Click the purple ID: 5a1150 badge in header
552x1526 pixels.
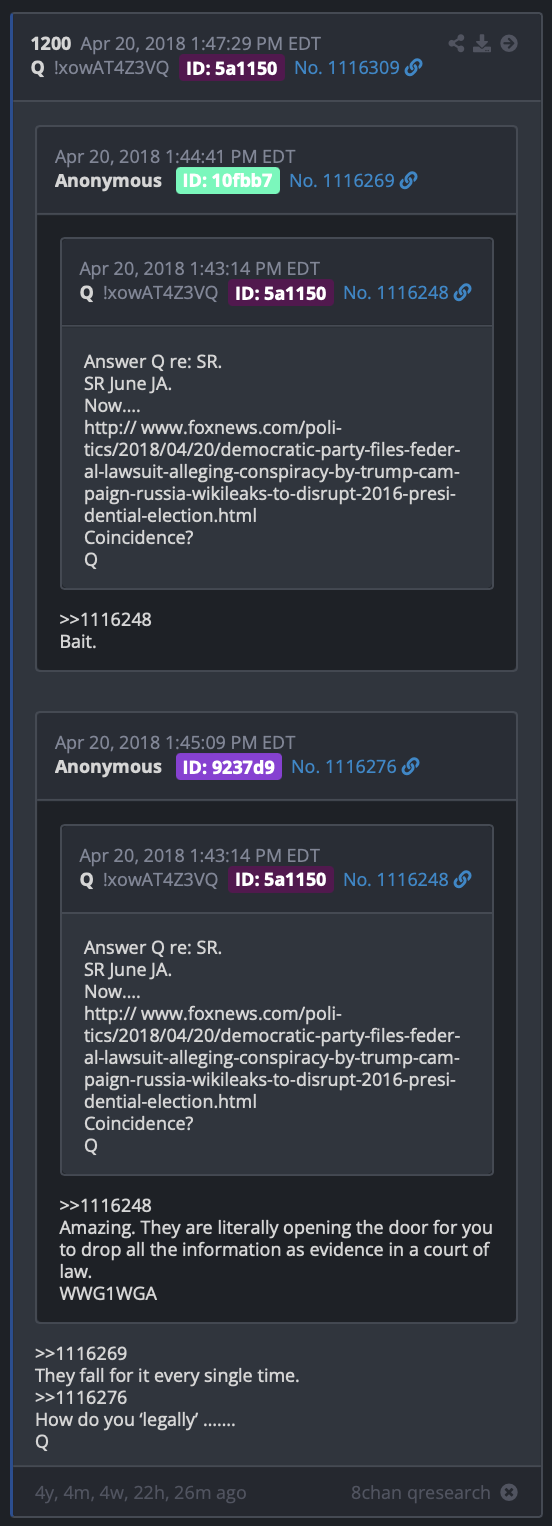[x=233, y=68]
